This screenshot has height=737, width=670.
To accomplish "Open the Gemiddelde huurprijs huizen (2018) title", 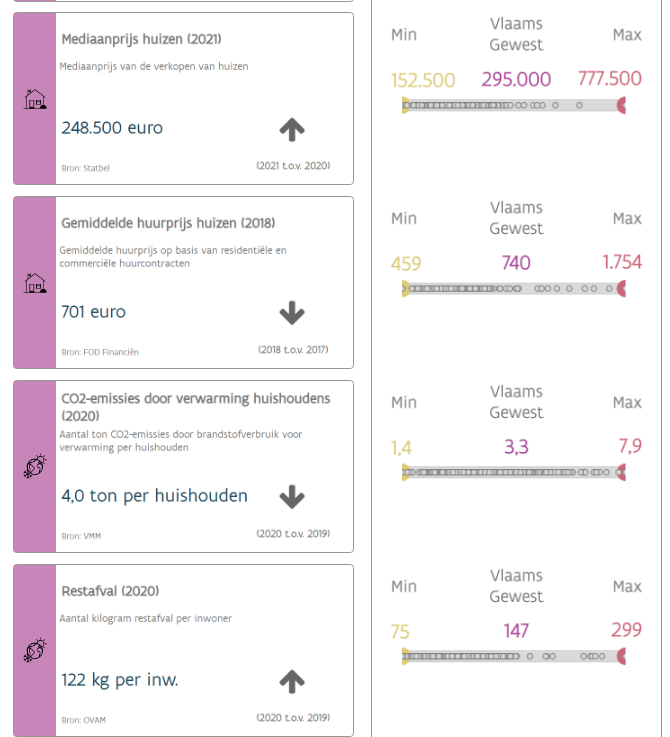I will [x=168, y=223].
